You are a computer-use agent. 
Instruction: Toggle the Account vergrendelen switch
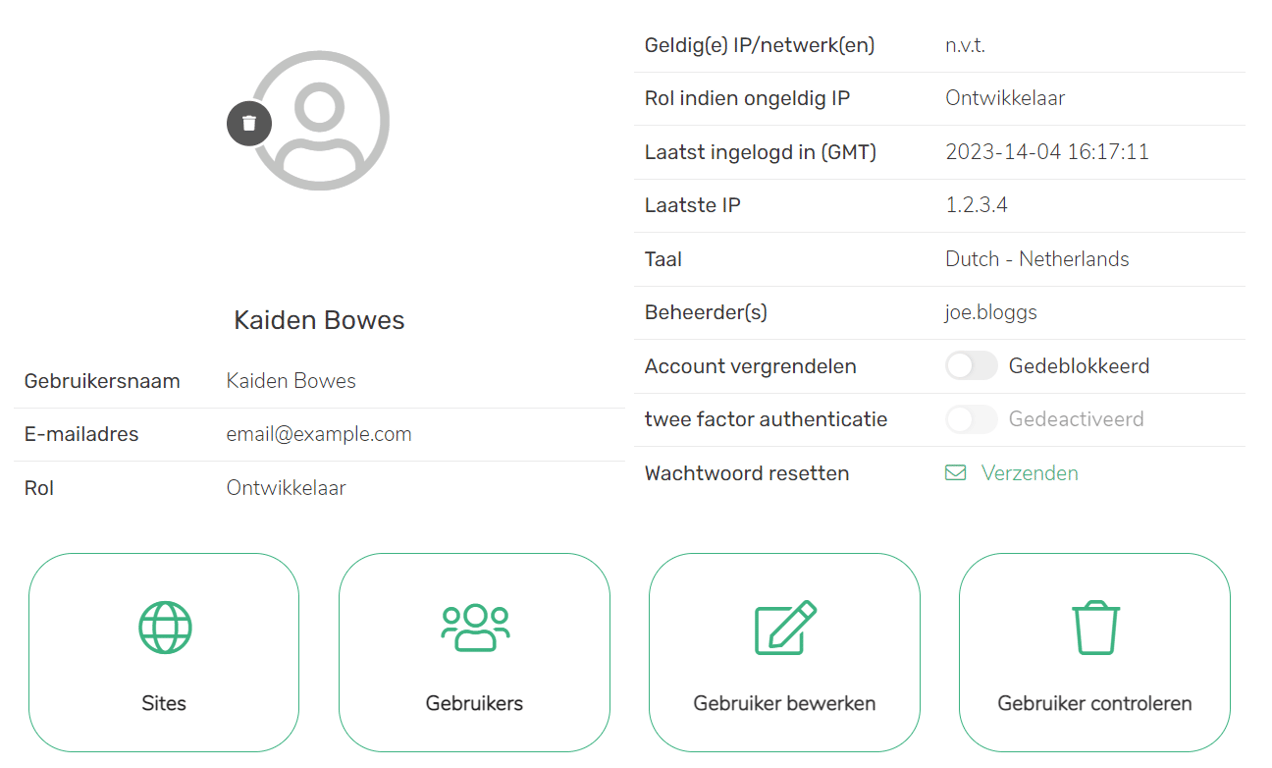point(971,366)
